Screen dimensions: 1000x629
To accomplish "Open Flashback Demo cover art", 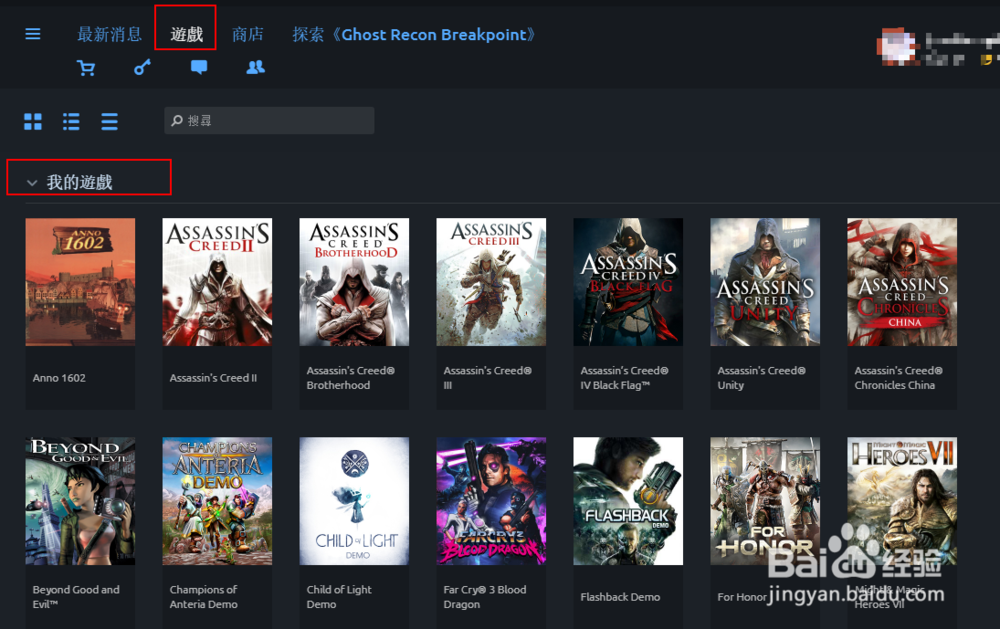I will 628,501.
